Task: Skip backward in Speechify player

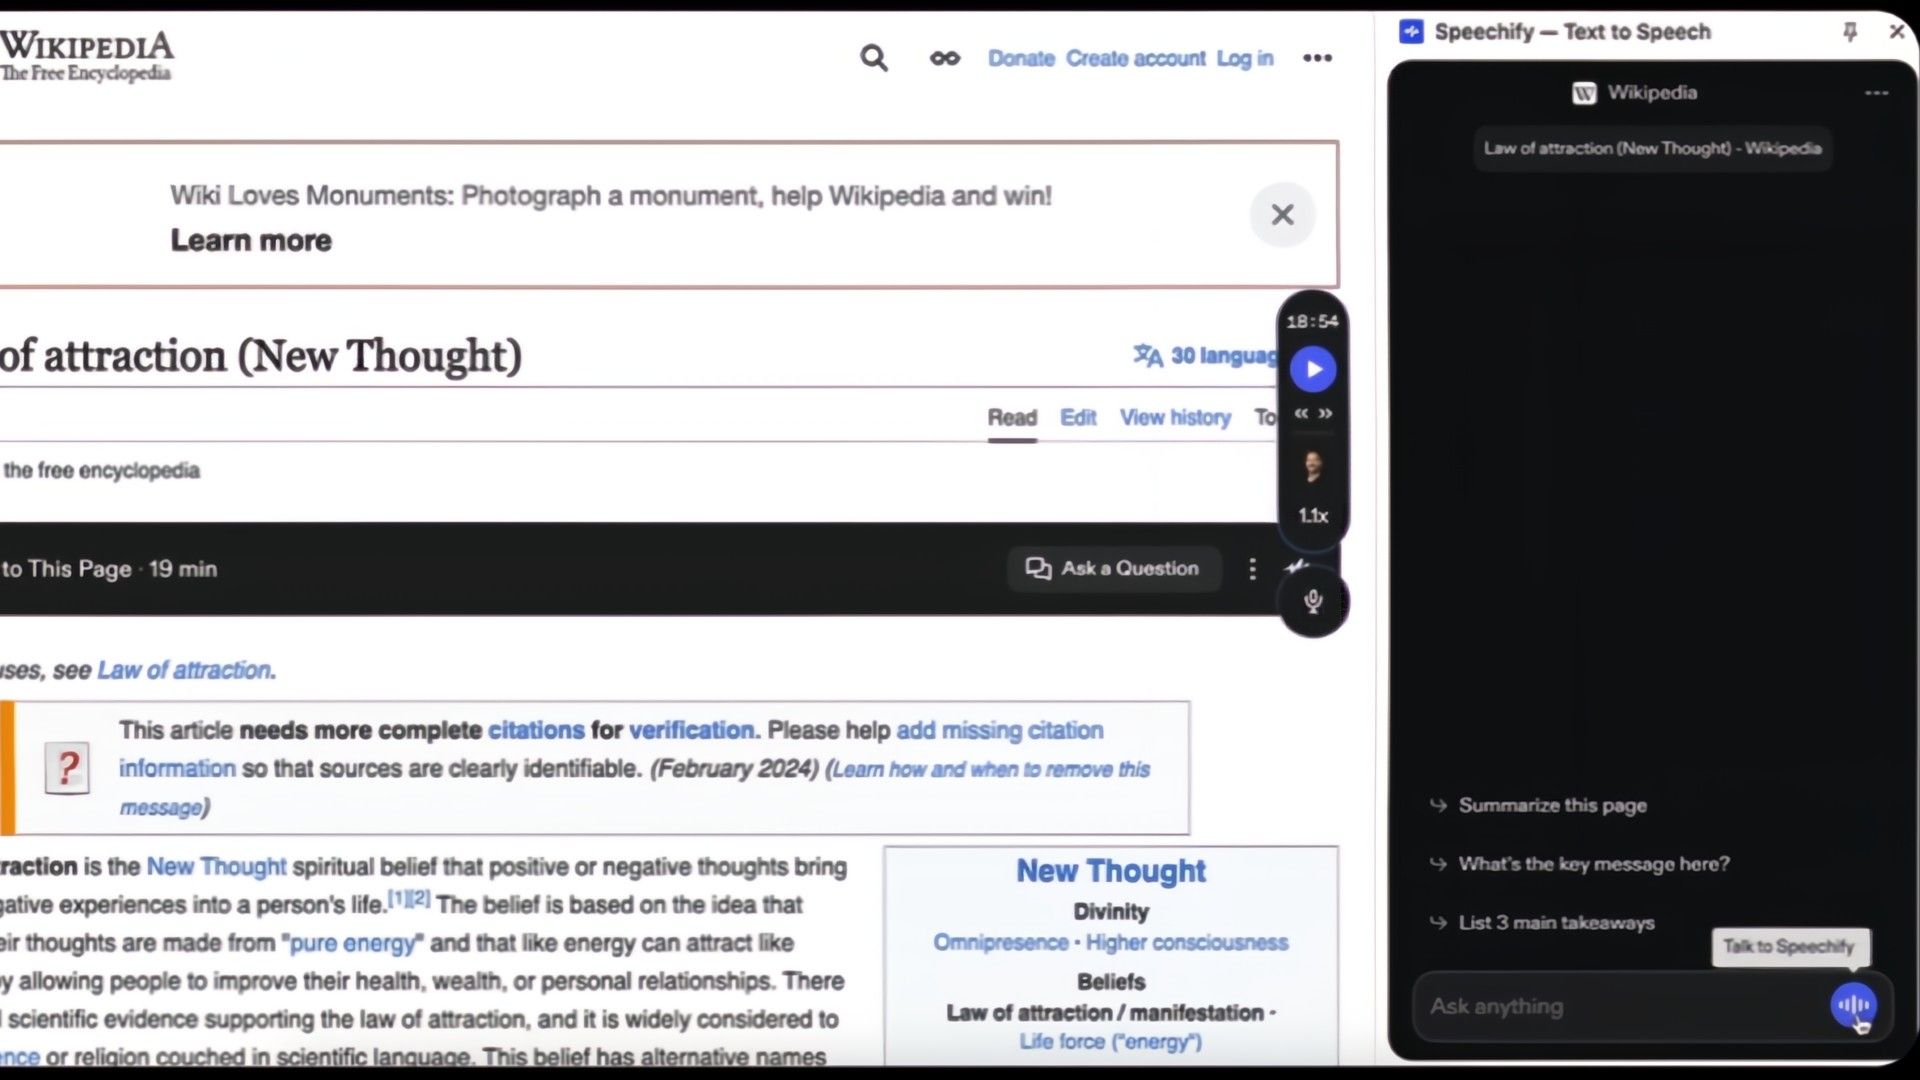Action: pos(1301,413)
